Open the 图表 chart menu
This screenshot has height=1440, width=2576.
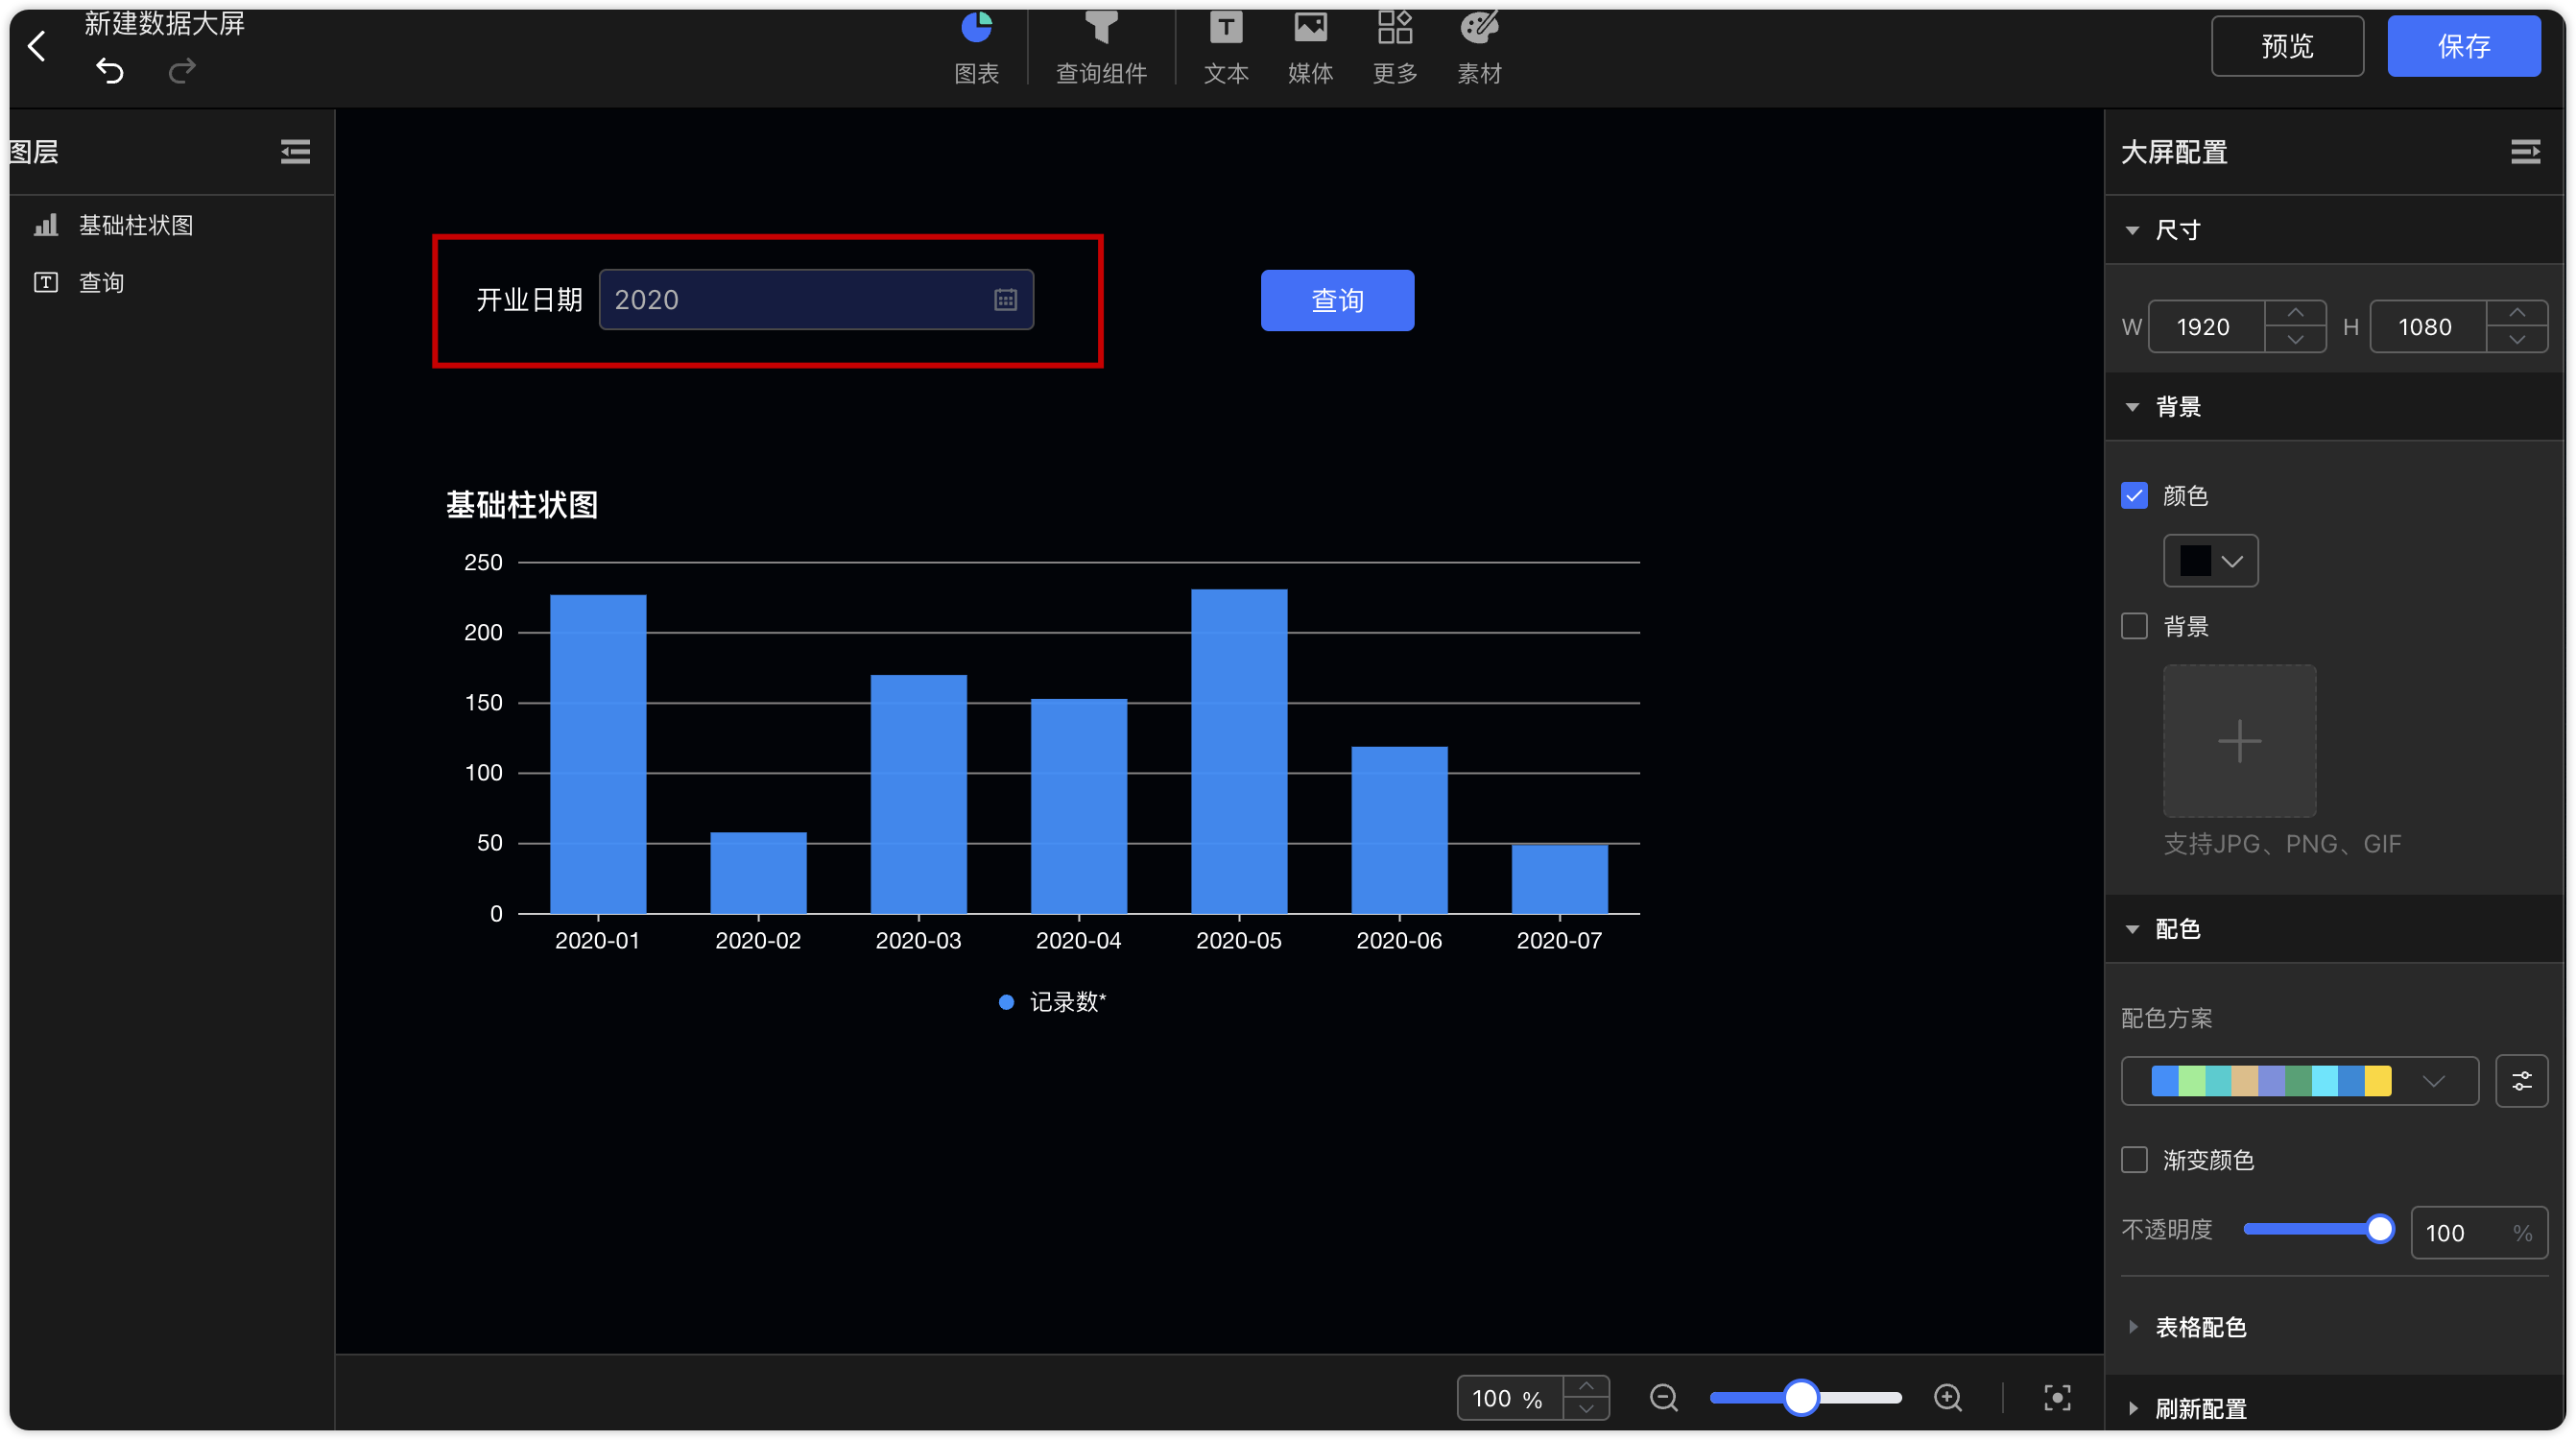click(x=976, y=46)
